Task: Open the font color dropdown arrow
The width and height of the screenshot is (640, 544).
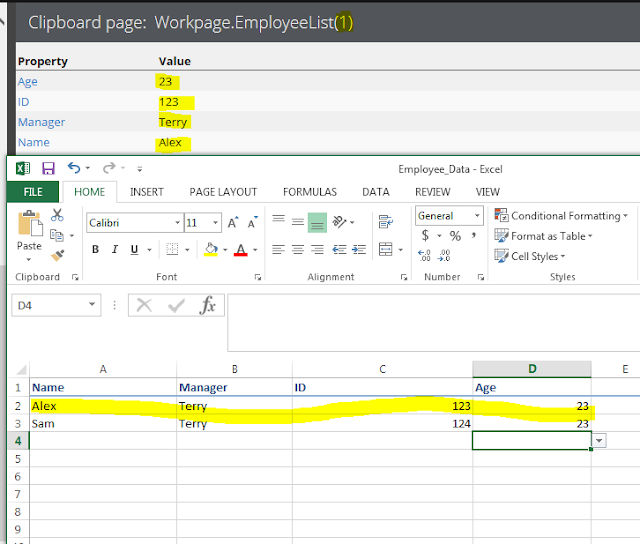Action: point(255,249)
